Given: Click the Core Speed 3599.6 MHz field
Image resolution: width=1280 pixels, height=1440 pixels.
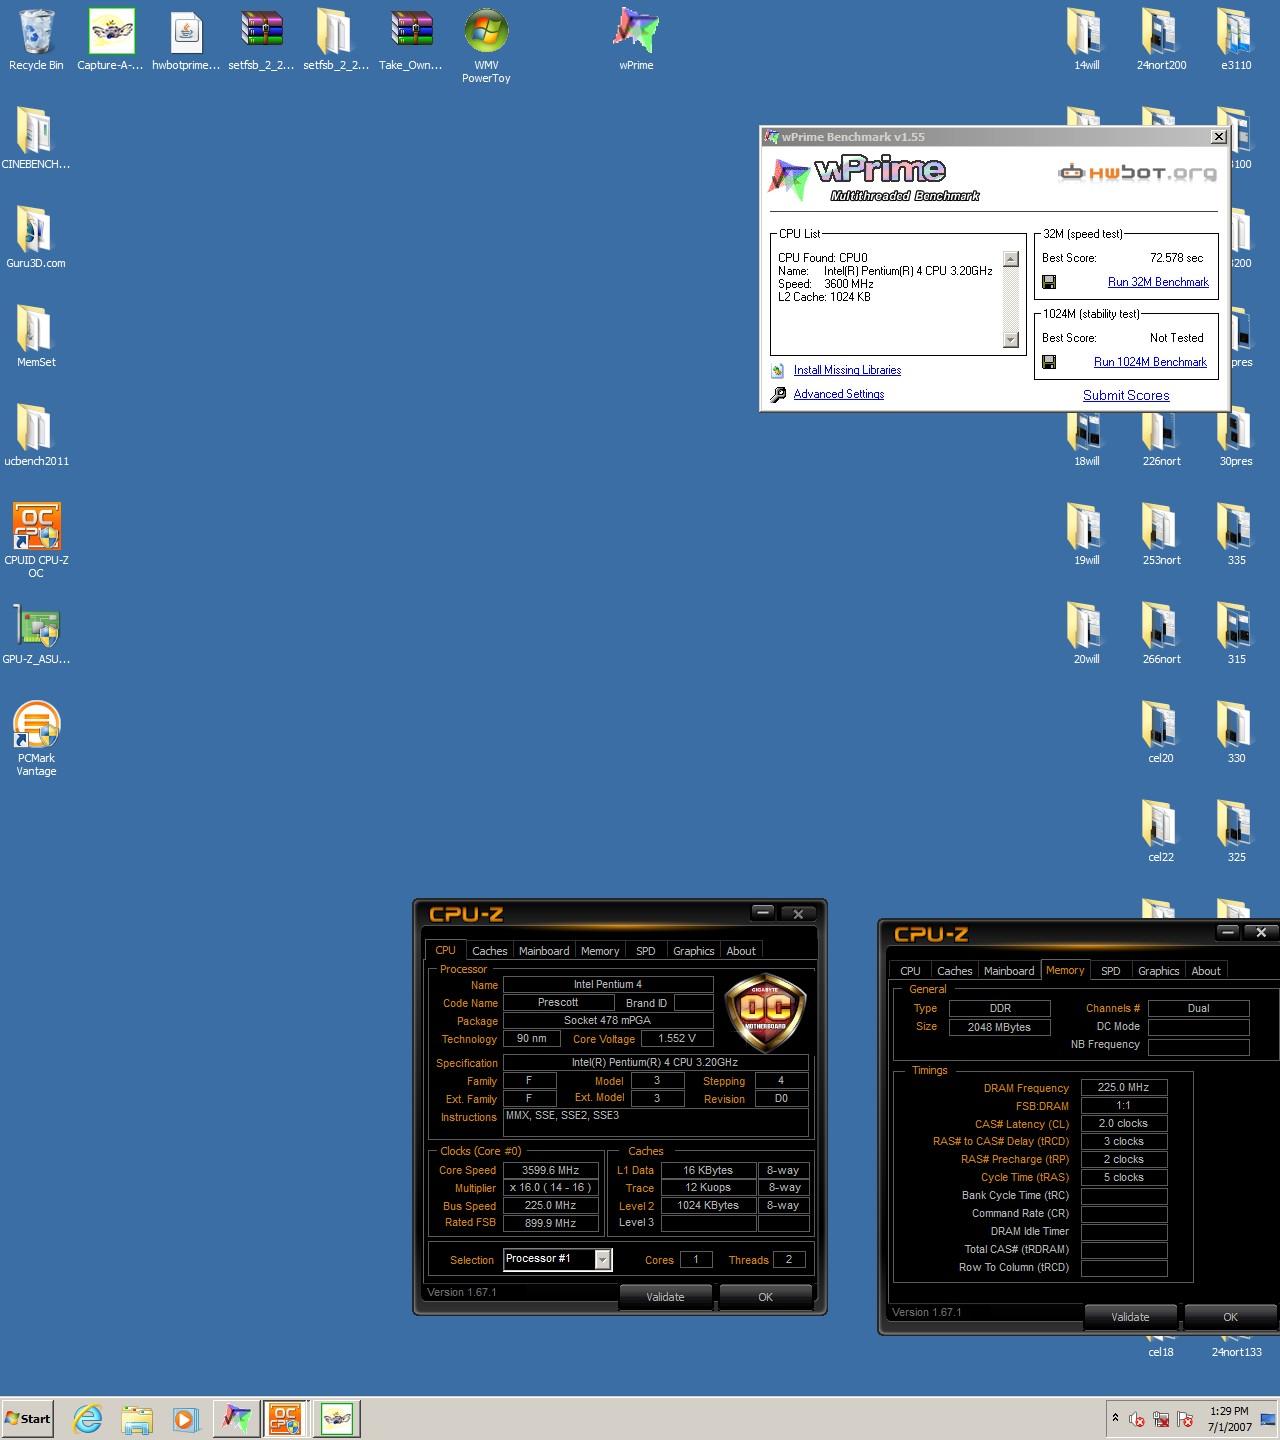Looking at the screenshot, I should pyautogui.click(x=550, y=1170).
